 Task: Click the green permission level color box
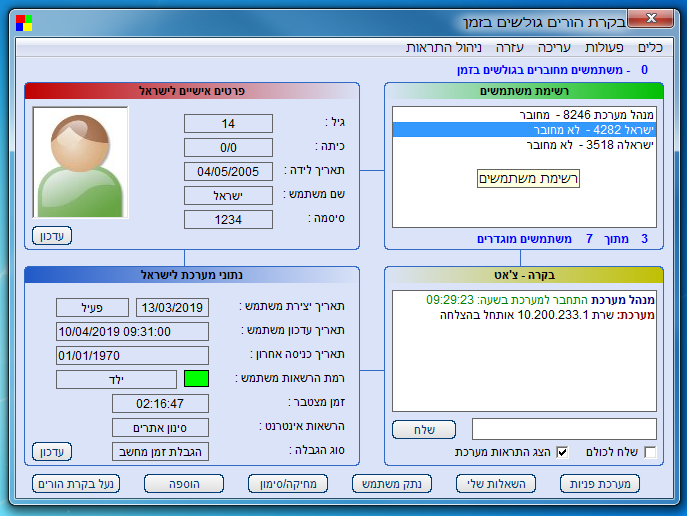point(197,379)
